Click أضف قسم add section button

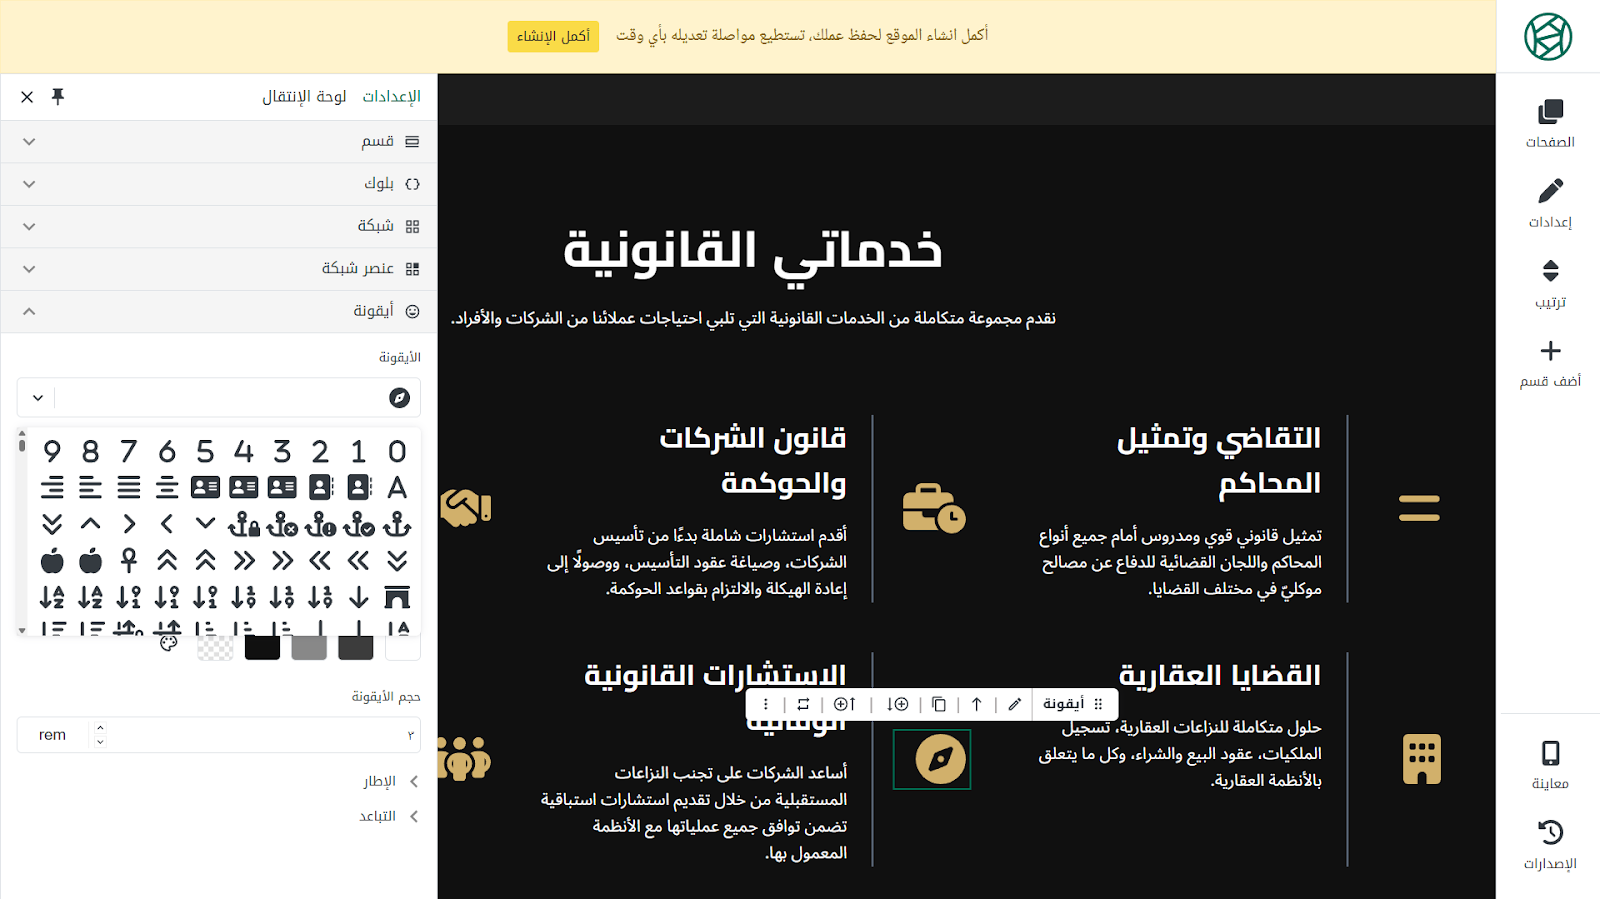point(1549,364)
